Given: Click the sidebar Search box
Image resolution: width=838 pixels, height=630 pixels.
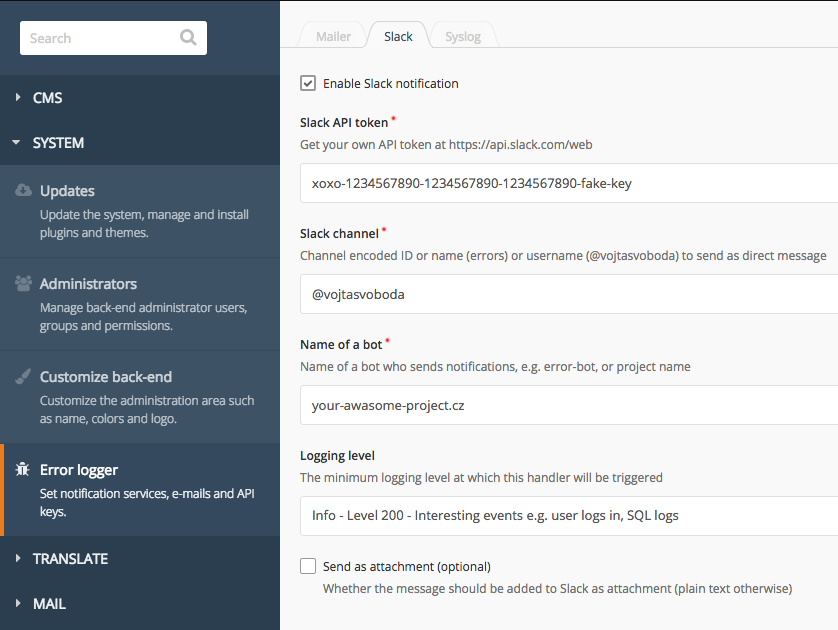Looking at the screenshot, I should pos(113,38).
